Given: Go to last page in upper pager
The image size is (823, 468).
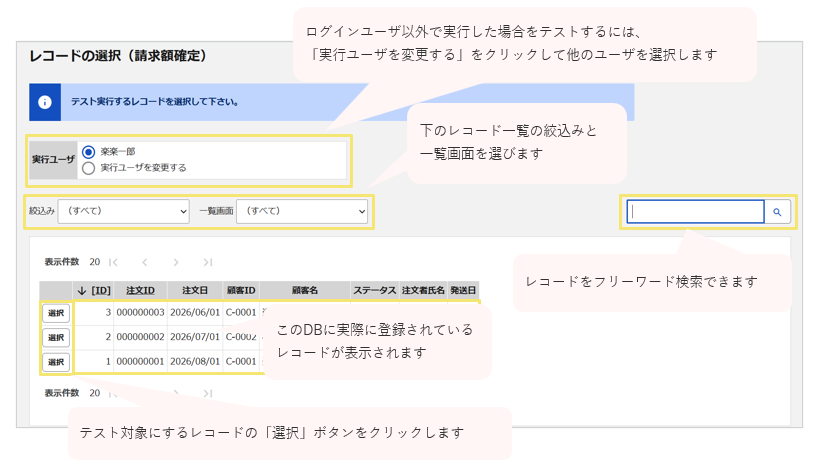Looking at the screenshot, I should (208, 262).
